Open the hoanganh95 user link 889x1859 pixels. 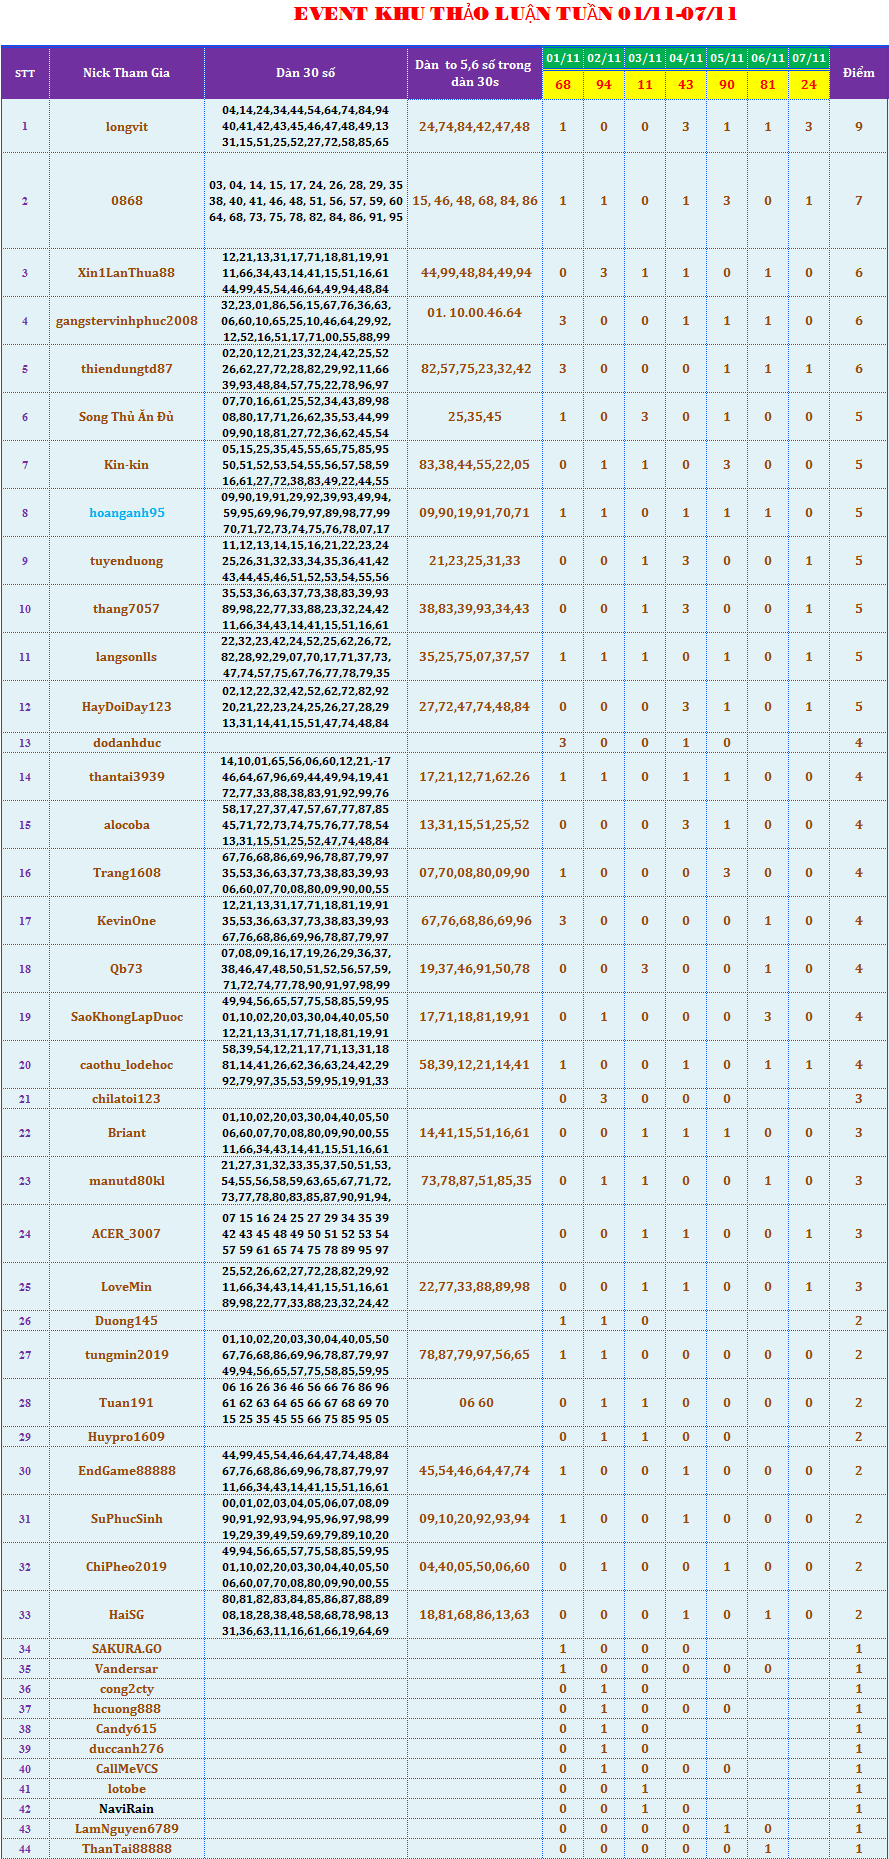(x=126, y=513)
